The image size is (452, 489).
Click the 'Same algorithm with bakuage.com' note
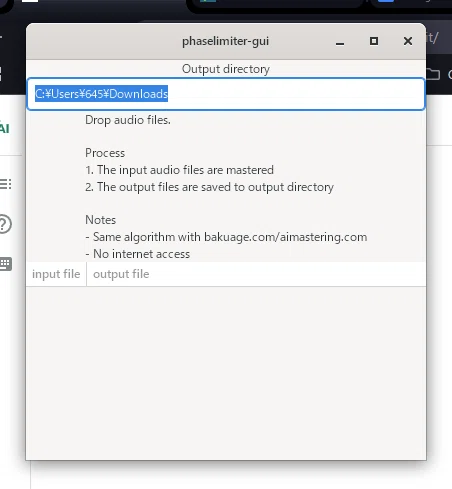tap(226, 237)
